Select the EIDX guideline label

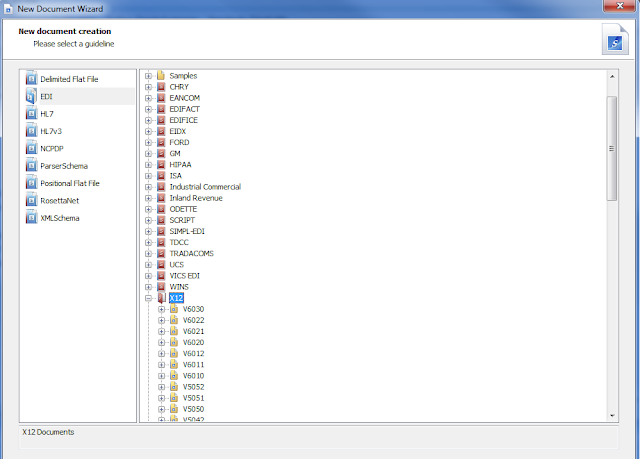coord(178,131)
